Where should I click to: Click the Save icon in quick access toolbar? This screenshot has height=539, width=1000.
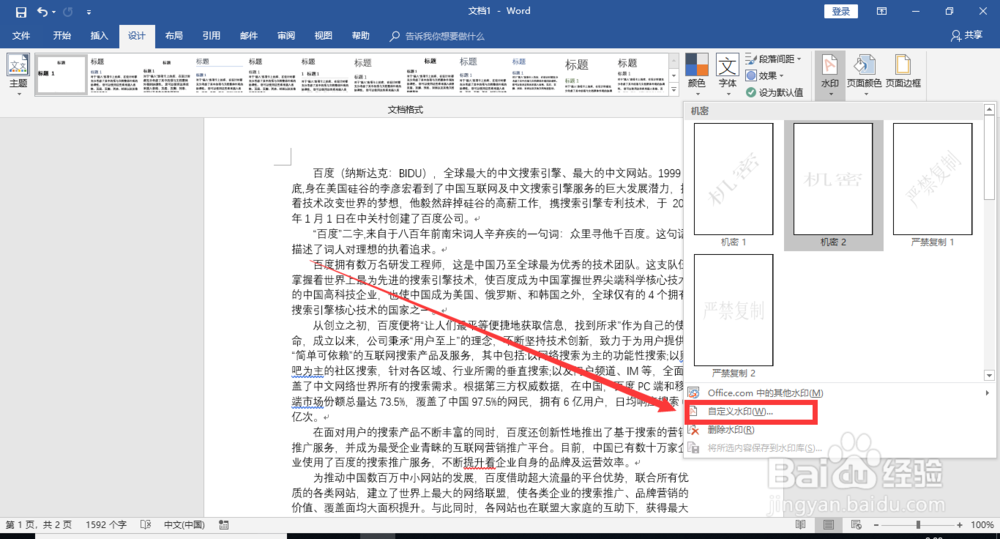tap(21, 11)
